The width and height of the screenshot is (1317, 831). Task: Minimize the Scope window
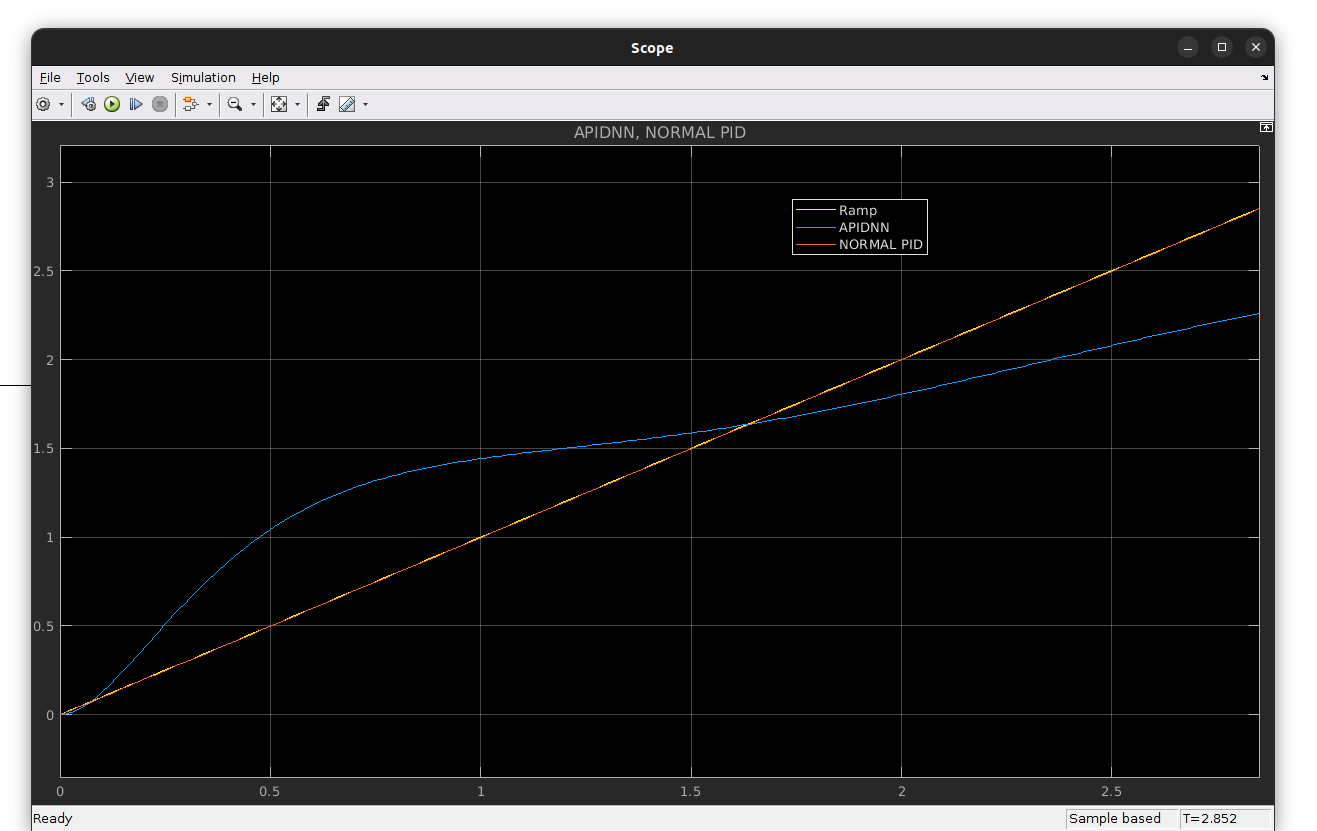(x=1187, y=47)
